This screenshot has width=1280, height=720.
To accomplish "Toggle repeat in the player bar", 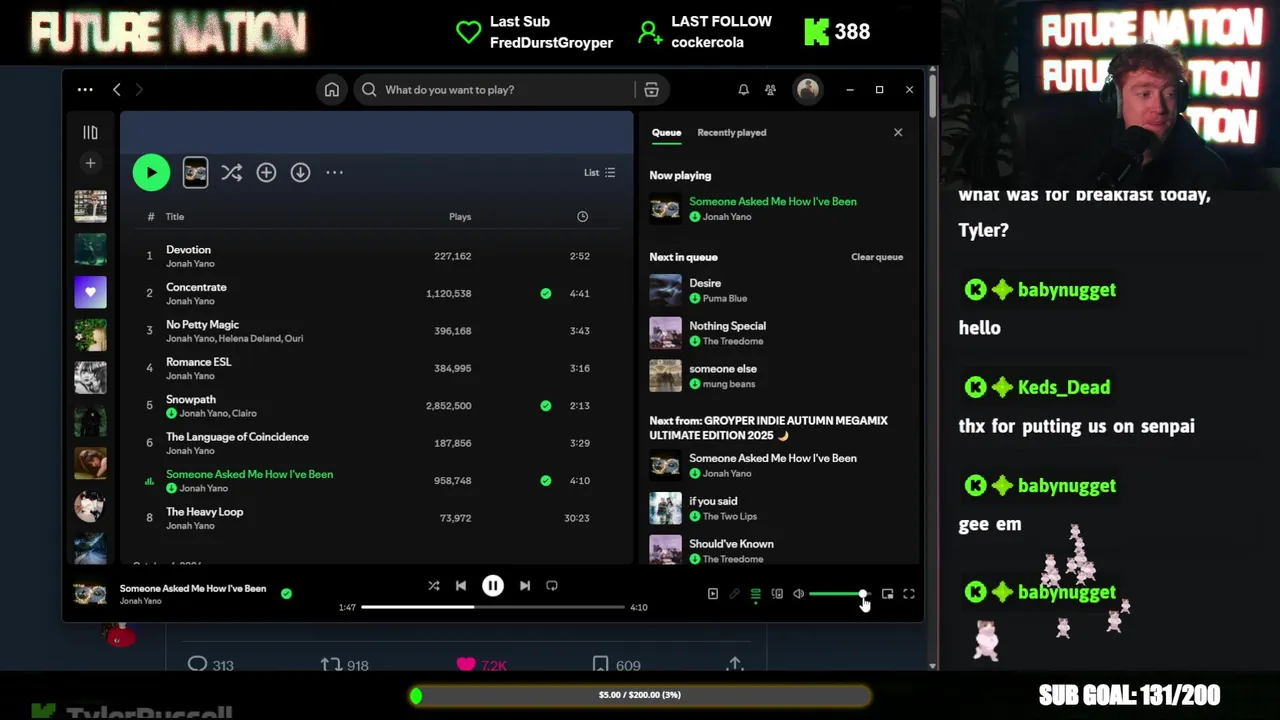I will point(552,586).
